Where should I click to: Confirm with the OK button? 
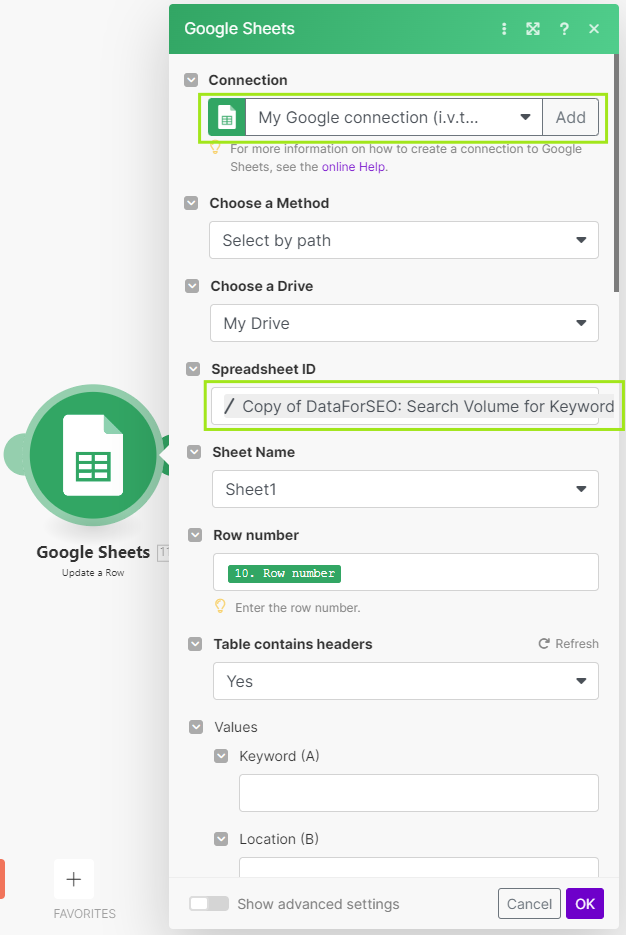point(585,904)
